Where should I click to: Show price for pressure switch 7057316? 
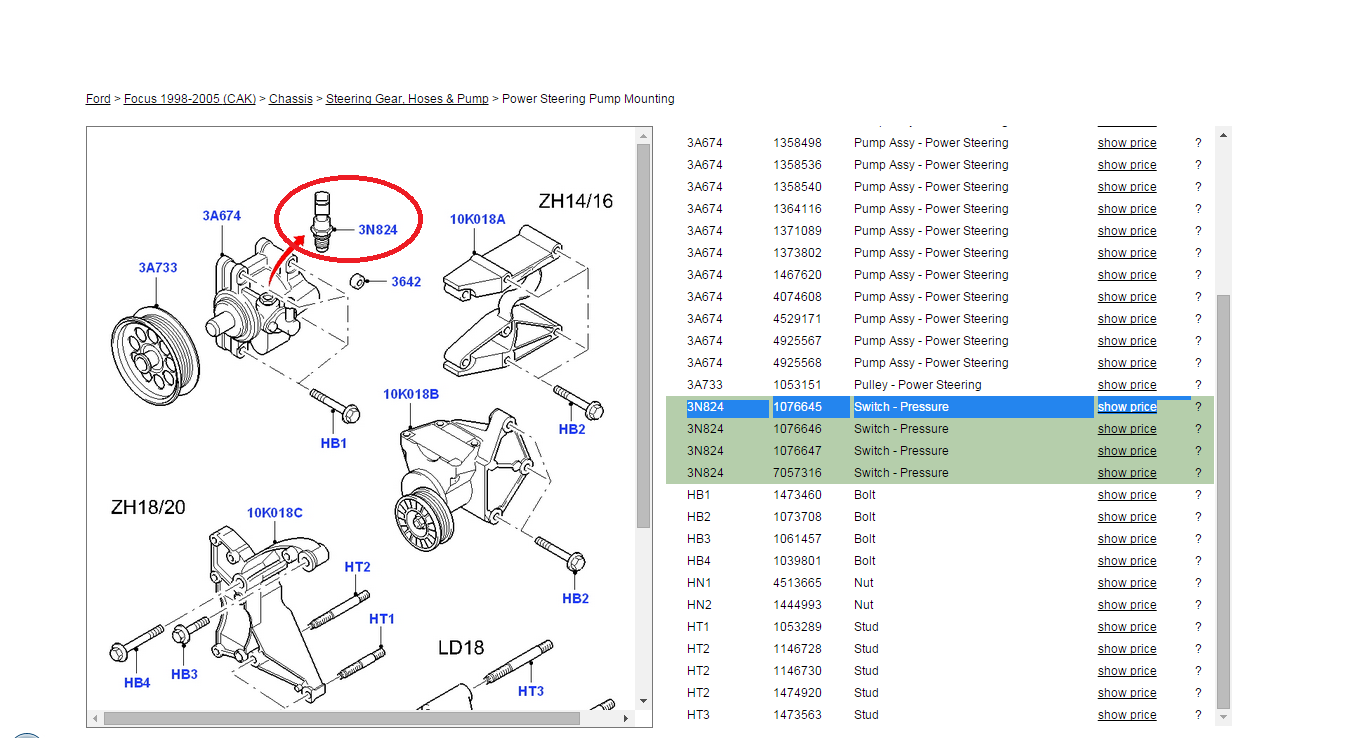click(1126, 473)
